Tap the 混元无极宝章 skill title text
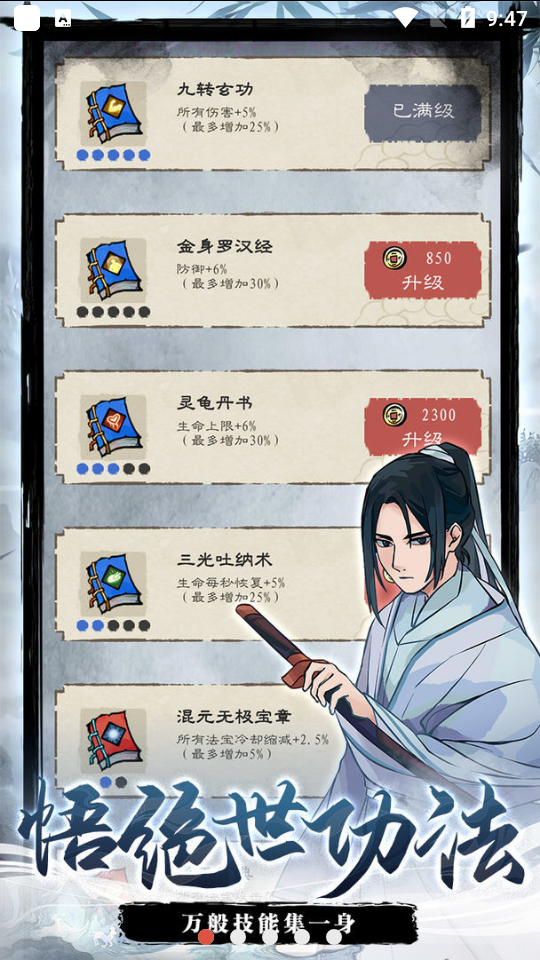This screenshot has height=960, width=540. (234, 716)
